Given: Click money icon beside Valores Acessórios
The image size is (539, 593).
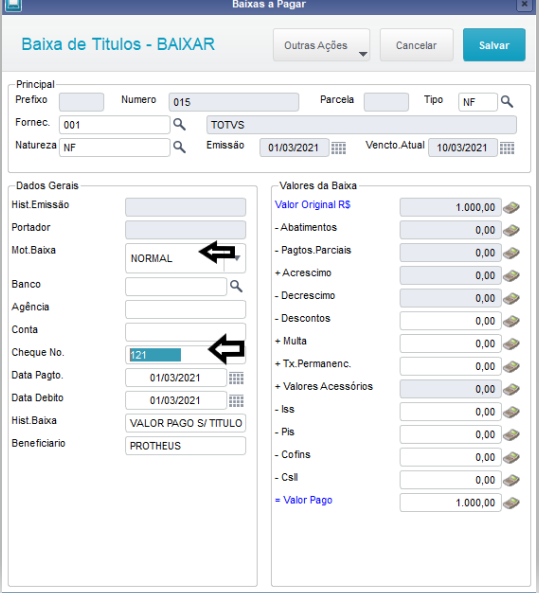Looking at the screenshot, I should click(x=511, y=389).
